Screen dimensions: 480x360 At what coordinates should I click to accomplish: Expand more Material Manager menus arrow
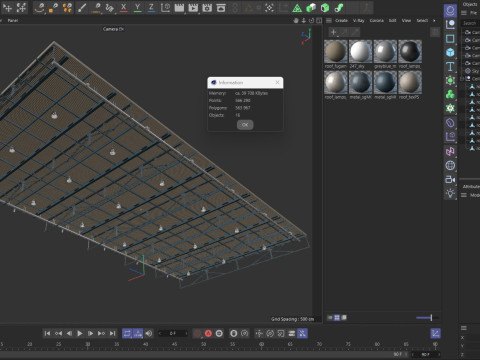[x=434, y=20]
